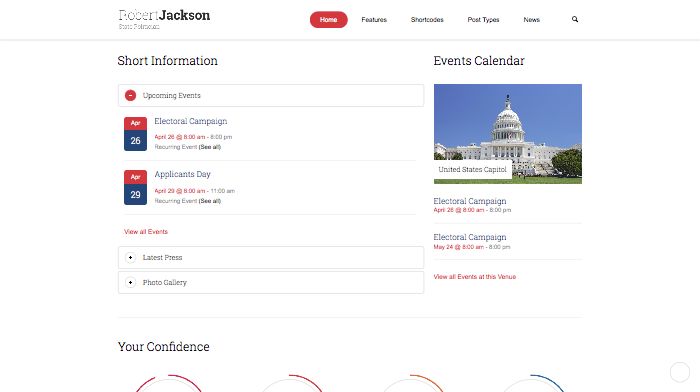Open the Applicants Day event title
700x392 pixels.
183,174
